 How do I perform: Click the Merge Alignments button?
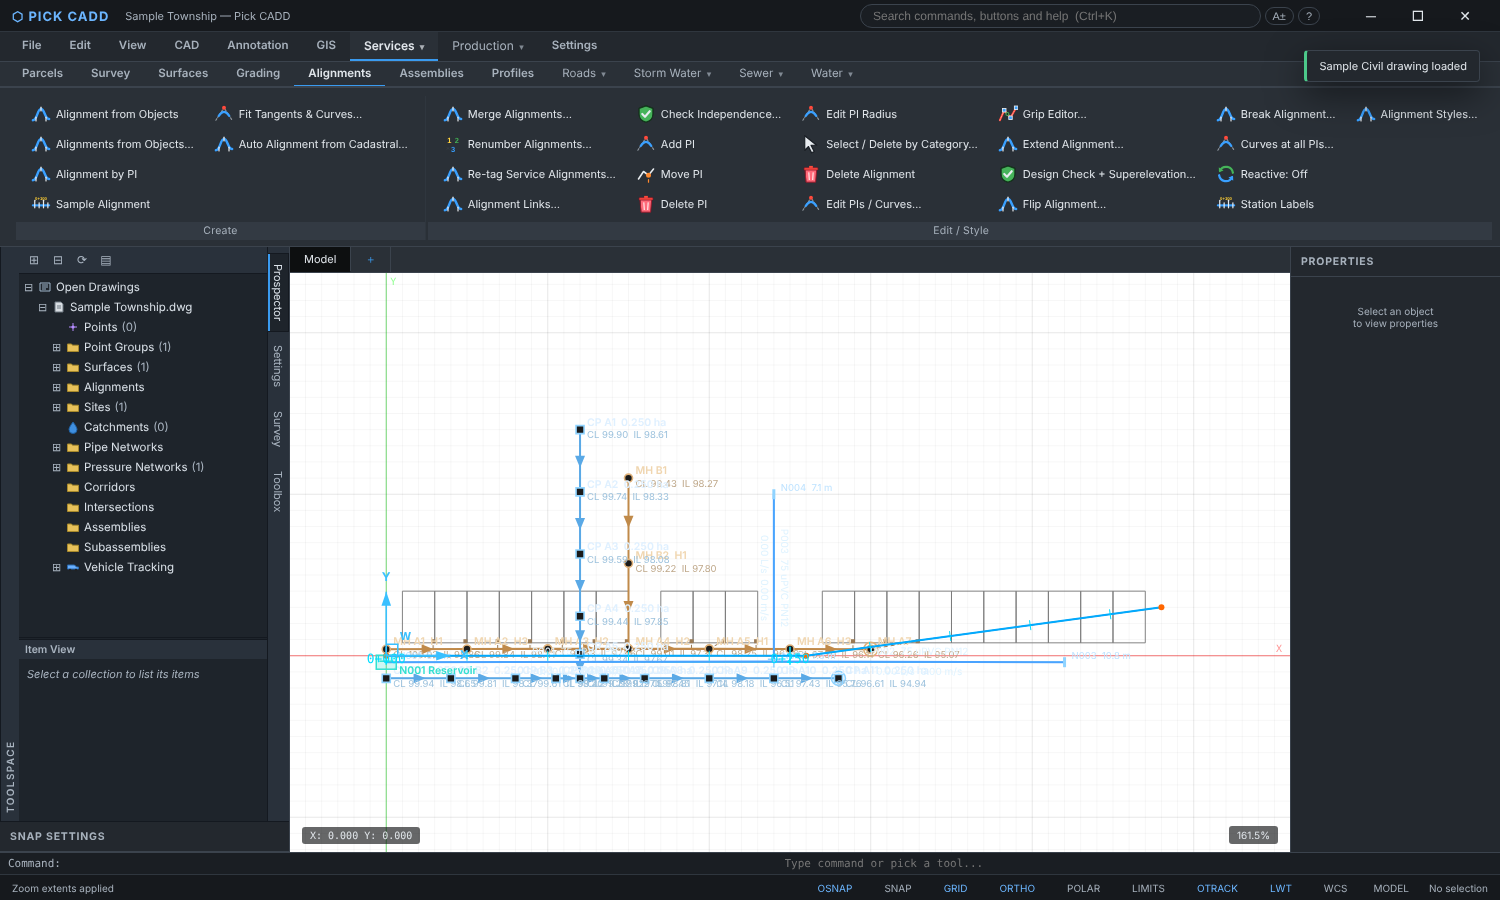pyautogui.click(x=508, y=114)
